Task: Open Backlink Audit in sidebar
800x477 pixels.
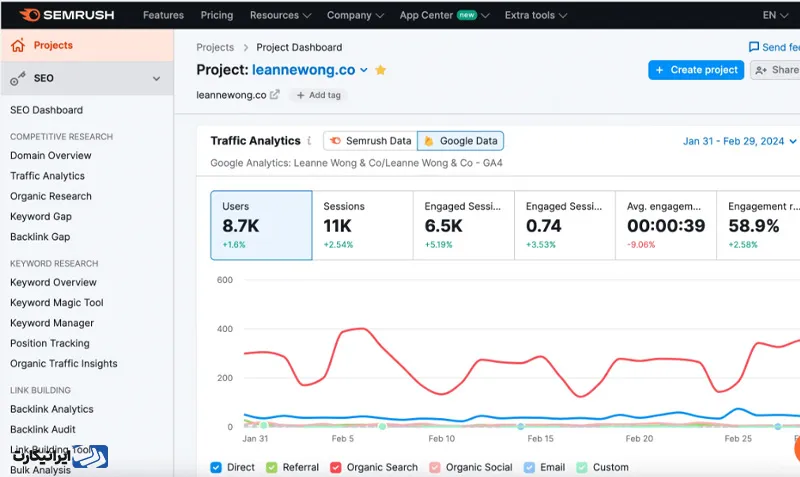Action: pyautogui.click(x=43, y=430)
